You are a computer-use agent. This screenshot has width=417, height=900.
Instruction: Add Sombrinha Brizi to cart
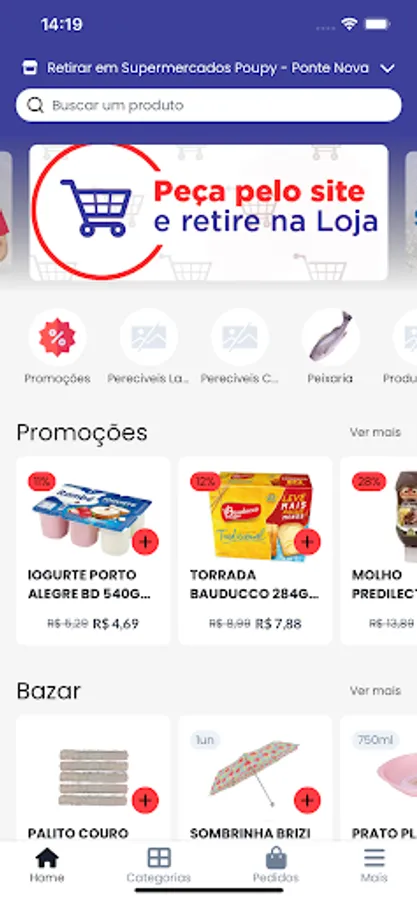[x=307, y=800]
